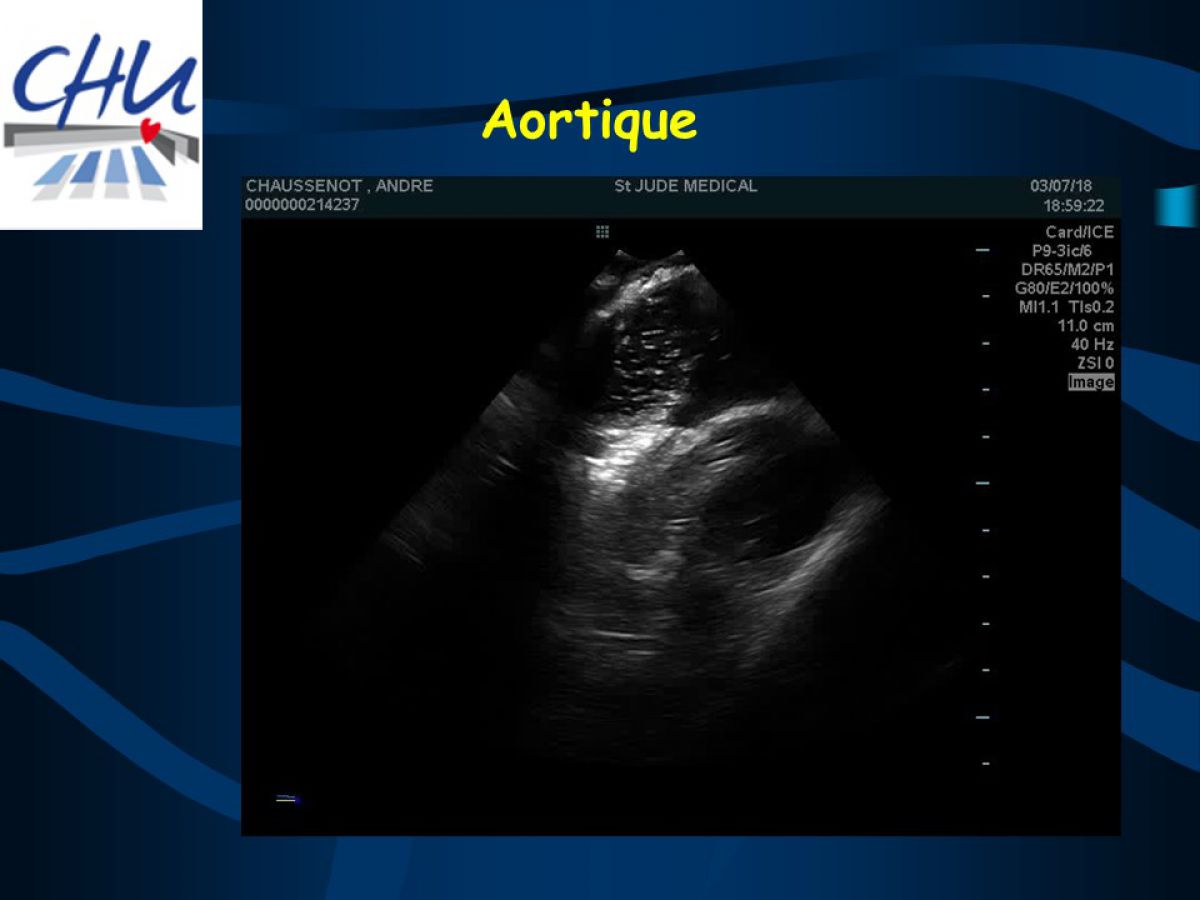Click the ZSI 0 value
The height and width of the screenshot is (900, 1200).
[1095, 363]
